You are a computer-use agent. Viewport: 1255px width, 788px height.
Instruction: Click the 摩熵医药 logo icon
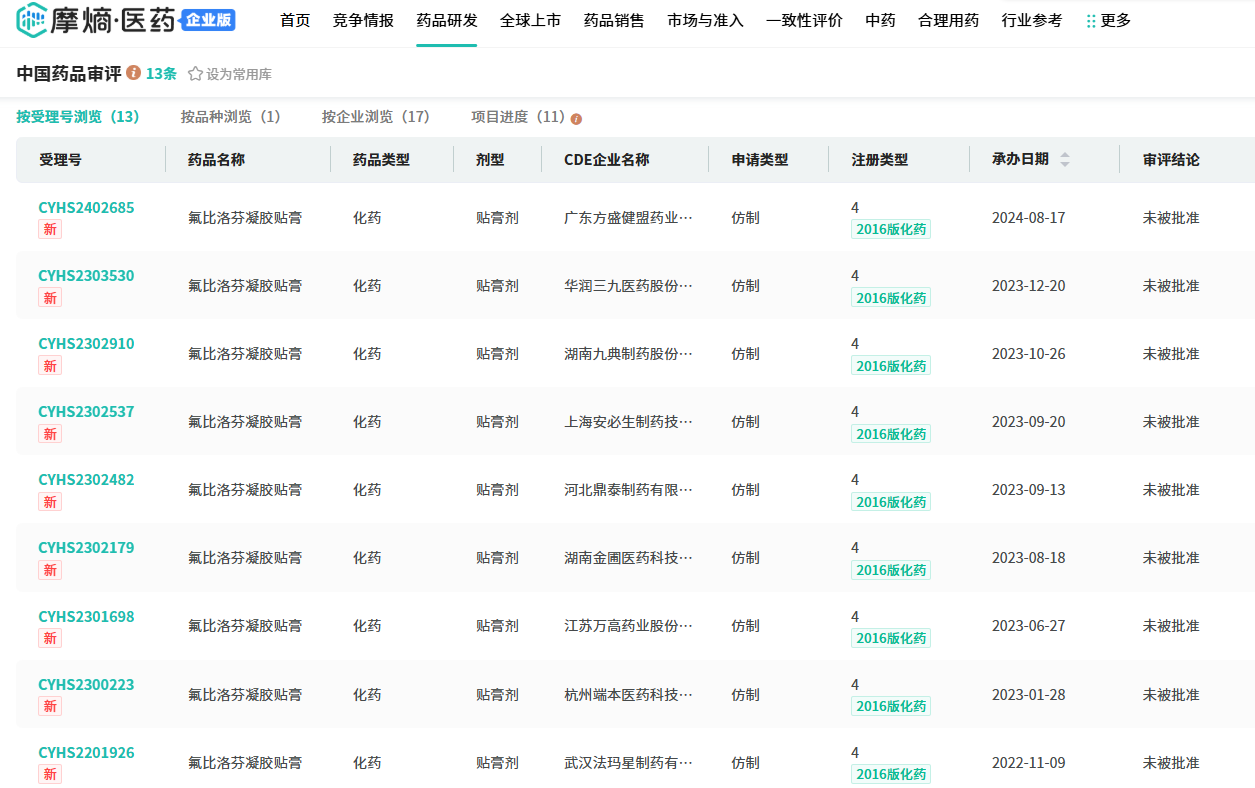click(31, 20)
